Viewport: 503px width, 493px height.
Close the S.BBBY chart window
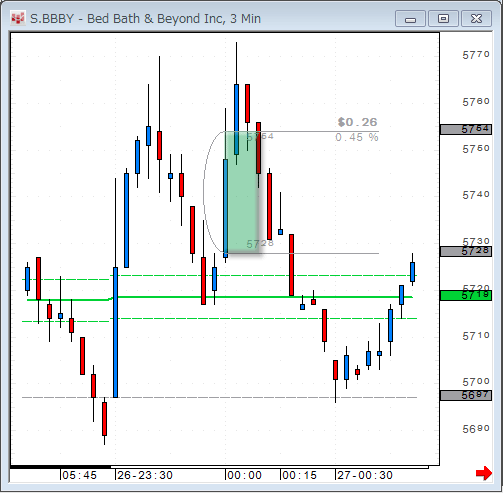tap(476, 18)
